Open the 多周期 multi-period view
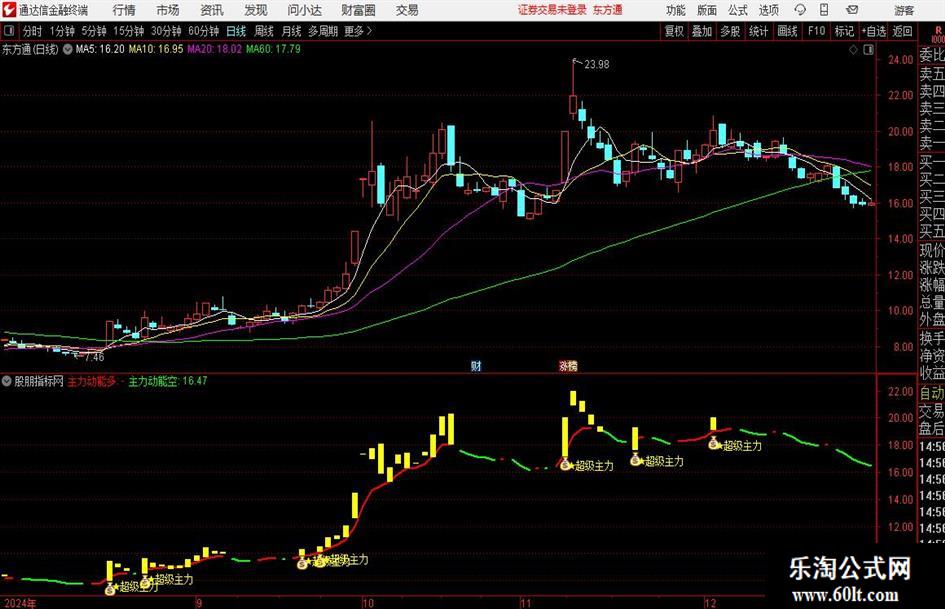945x609 pixels. 323,31
